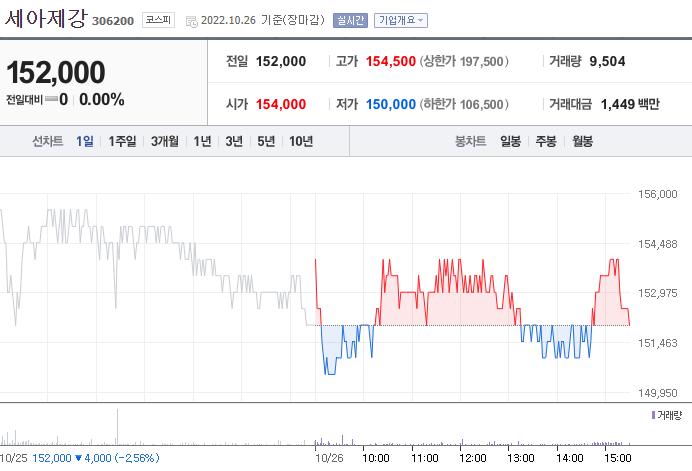The height and width of the screenshot is (471, 692).
Task: Click the 전일 value 152,000
Action: [x=281, y=61]
